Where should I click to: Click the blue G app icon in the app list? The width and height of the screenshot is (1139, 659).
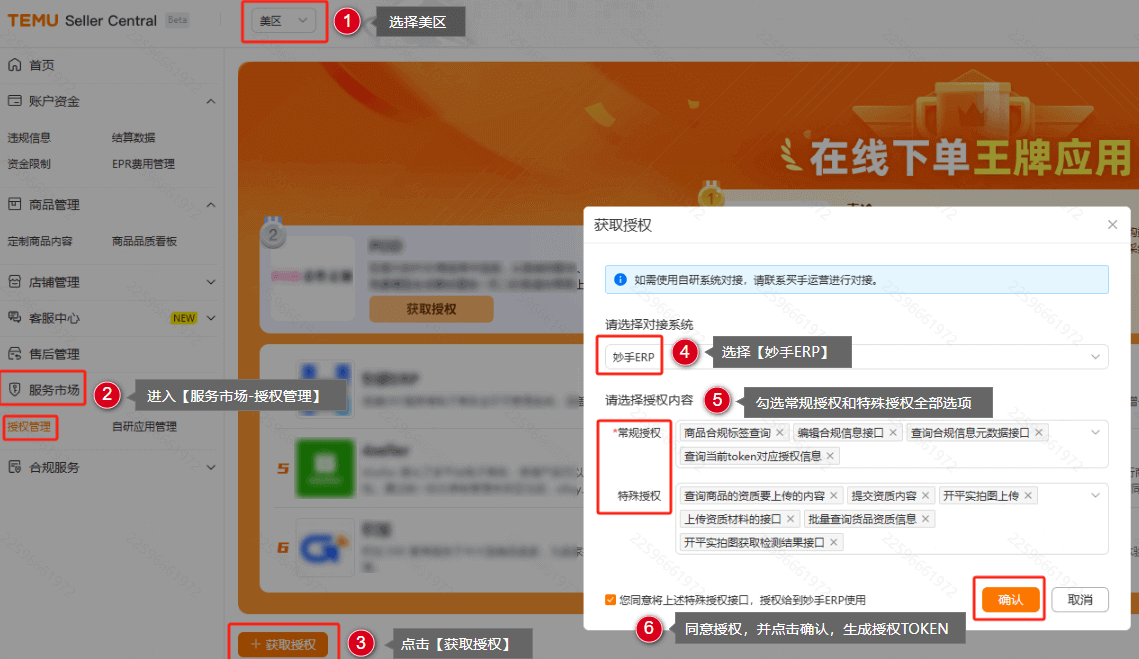click(325, 547)
